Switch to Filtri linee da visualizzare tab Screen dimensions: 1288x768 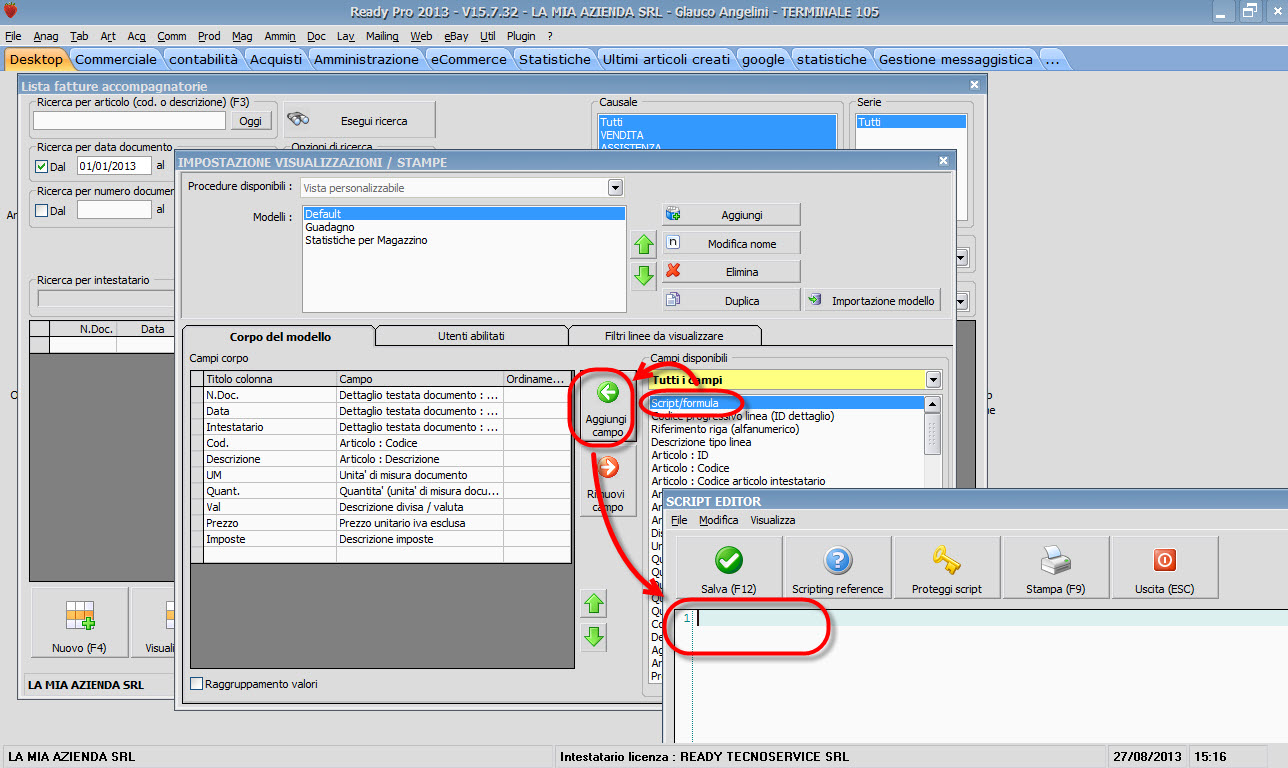coord(664,336)
